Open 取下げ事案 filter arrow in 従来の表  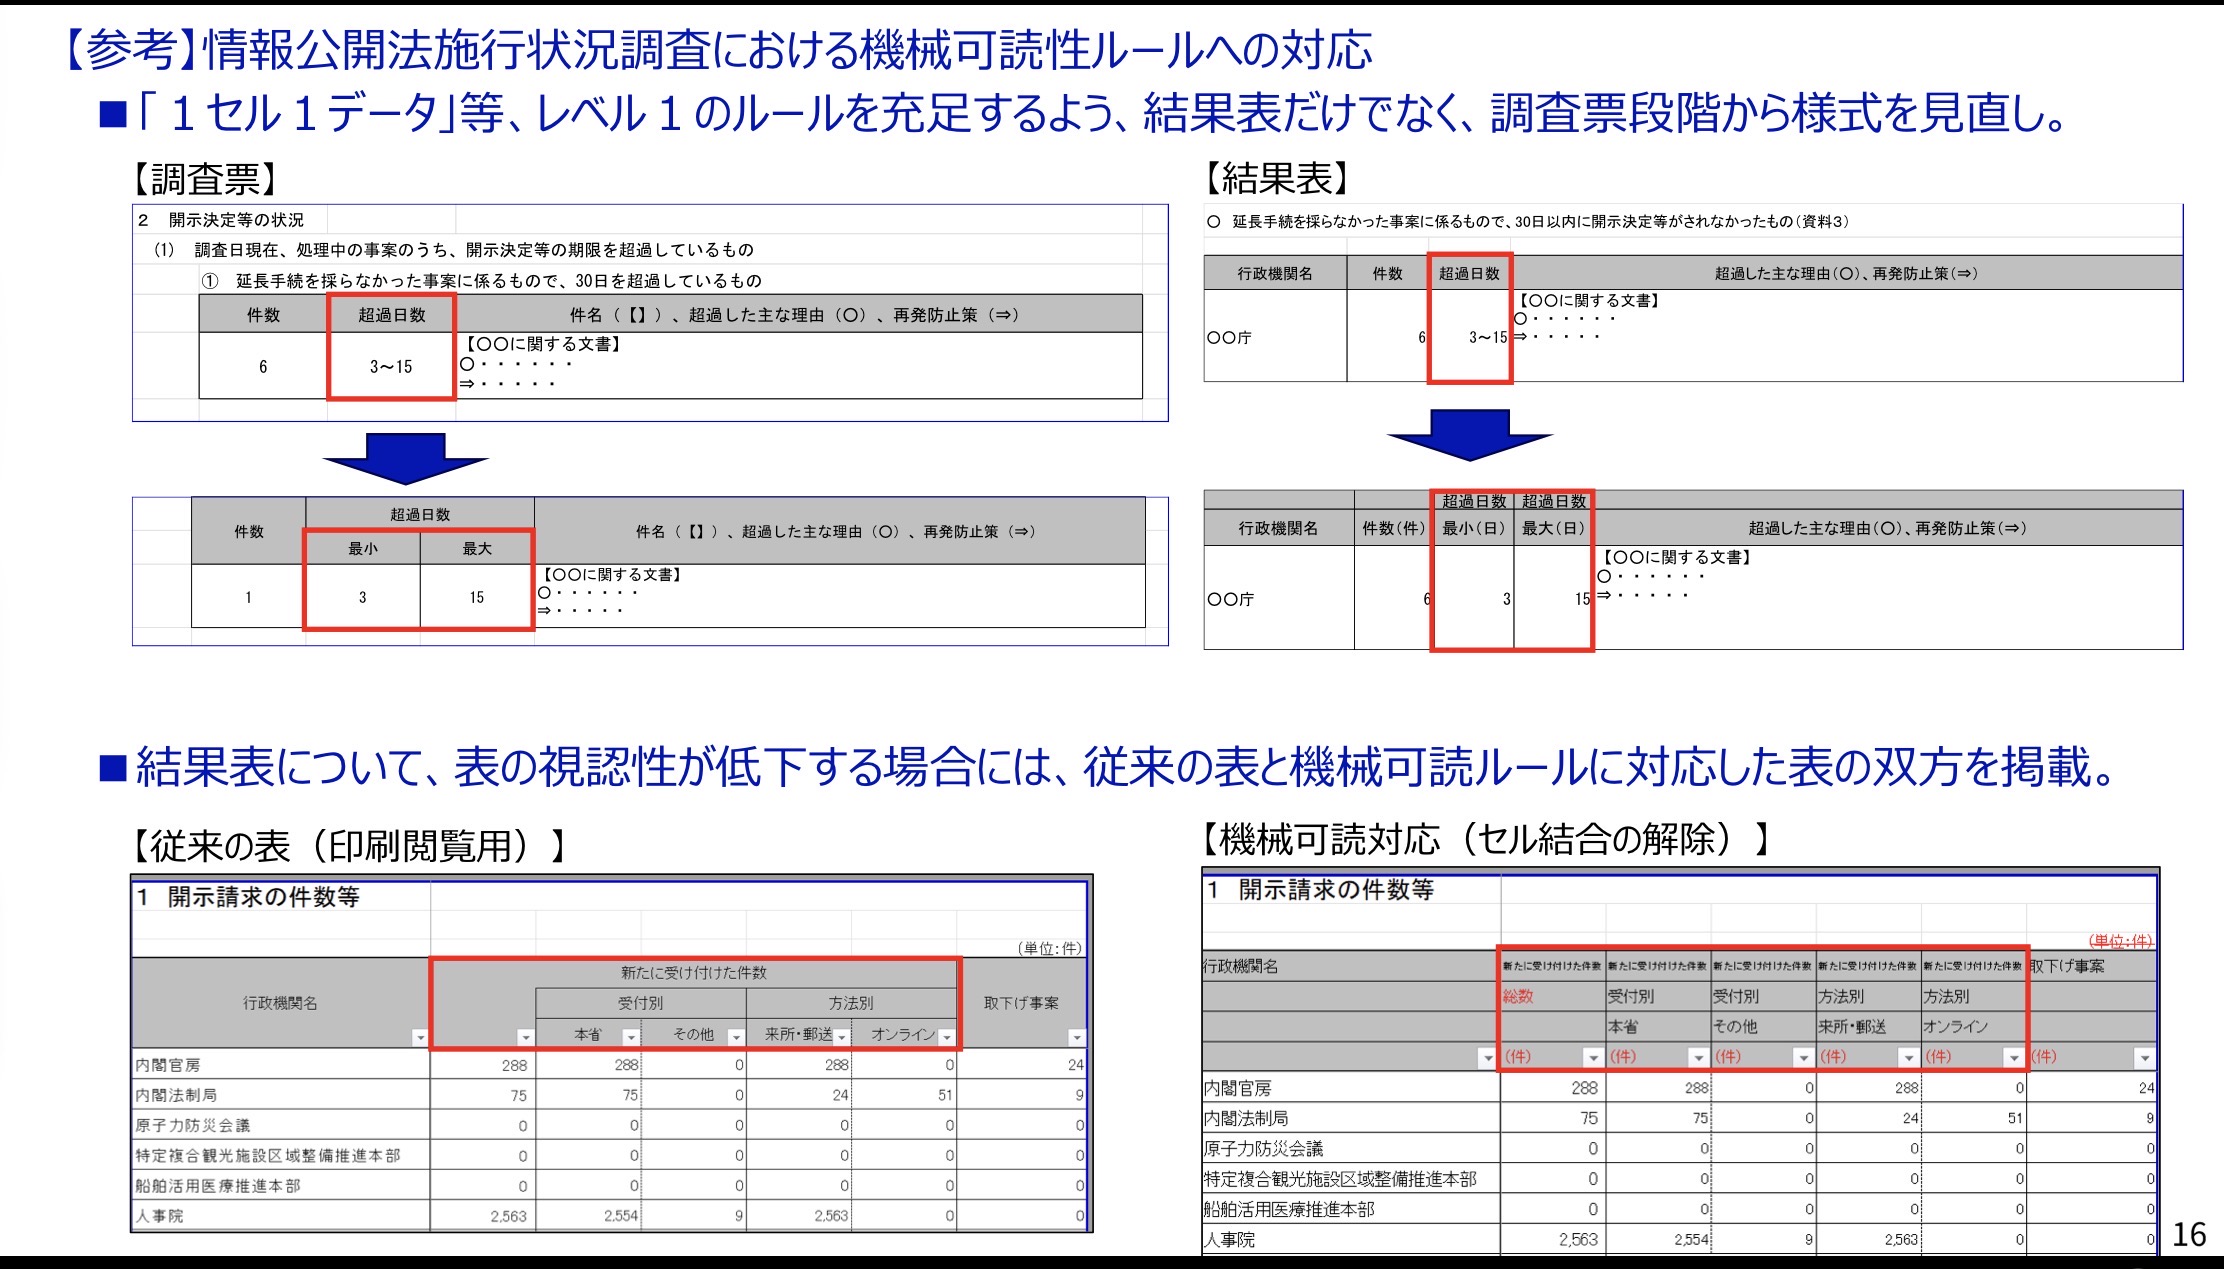(x=1076, y=1037)
